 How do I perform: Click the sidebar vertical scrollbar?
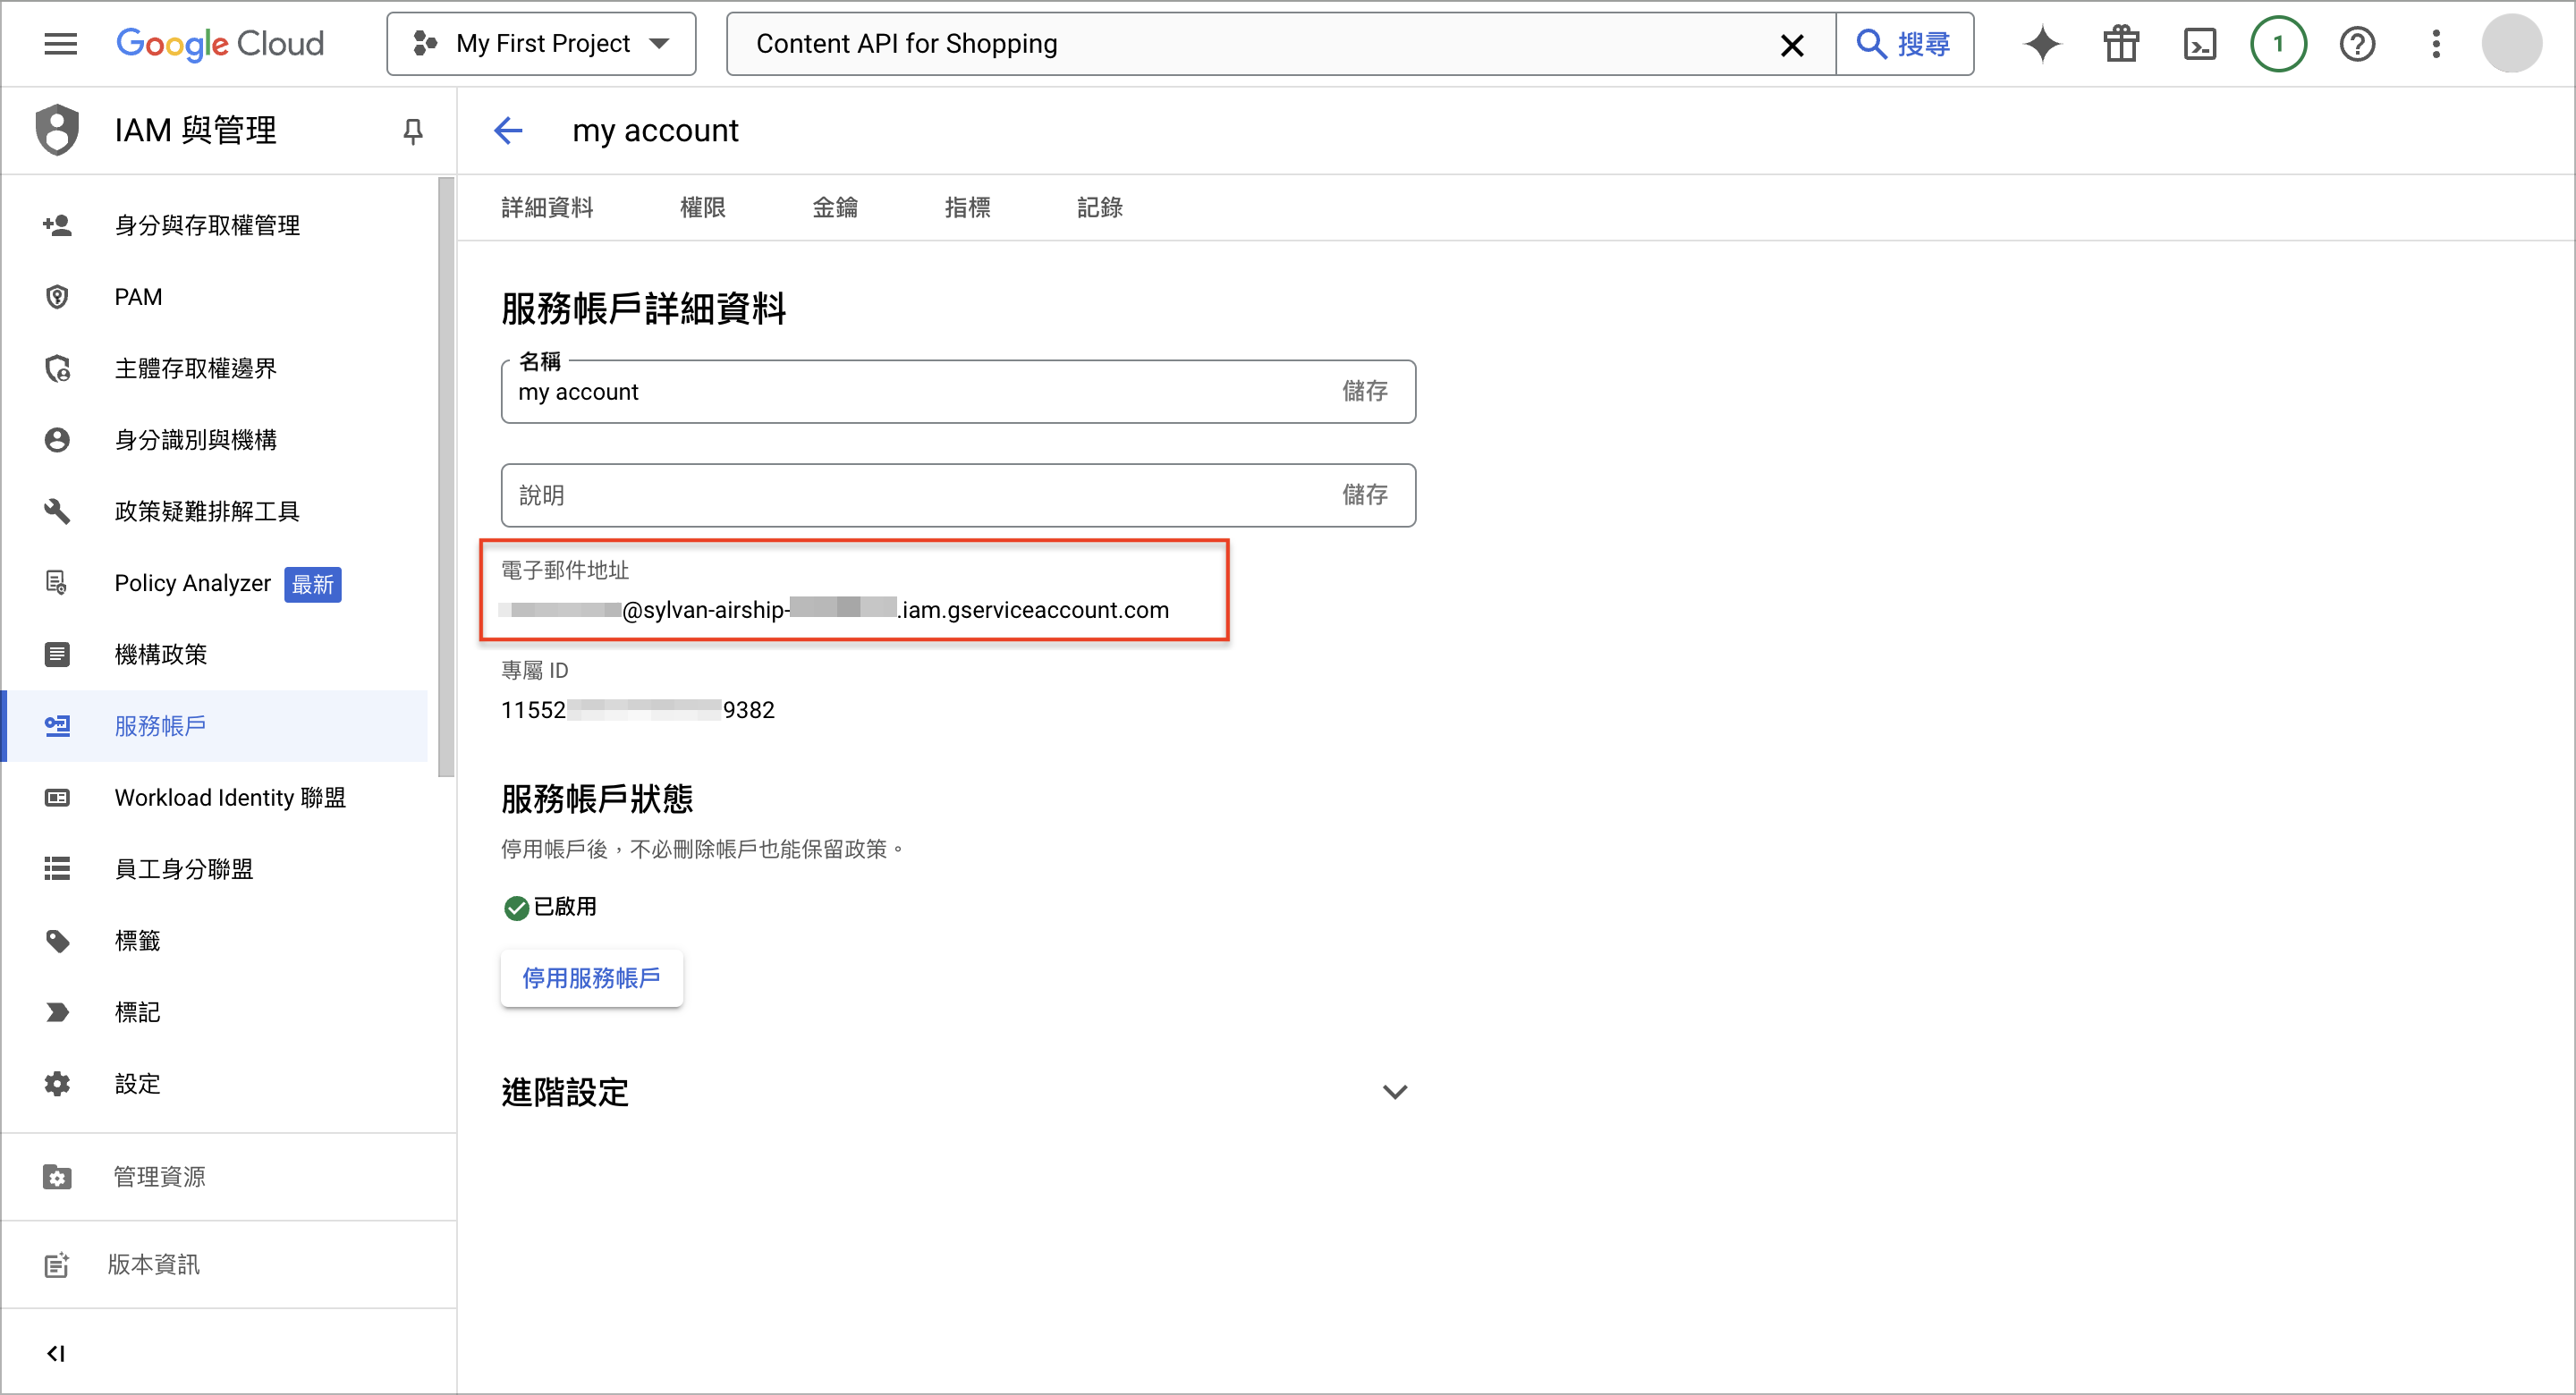coord(445,476)
